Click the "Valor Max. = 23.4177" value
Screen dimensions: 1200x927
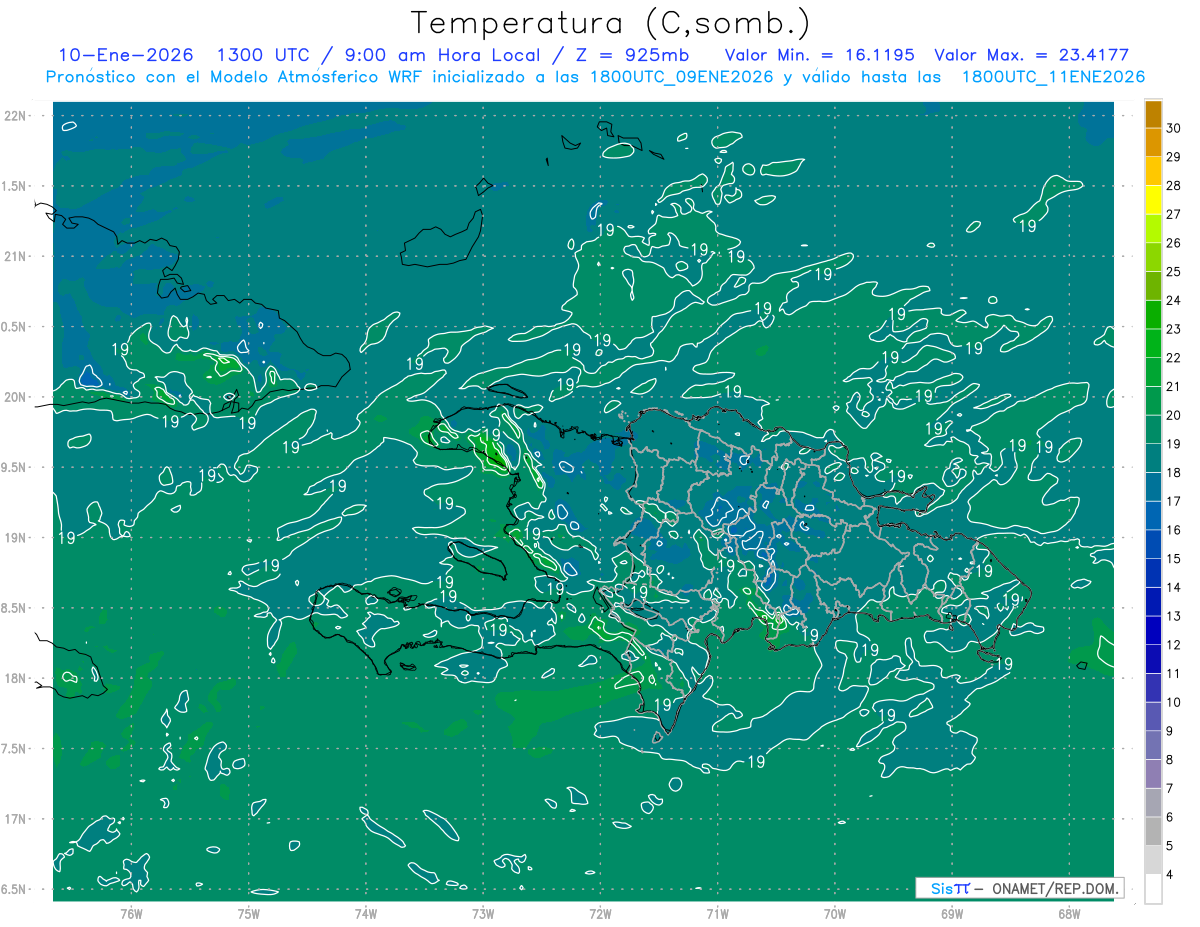[1031, 55]
